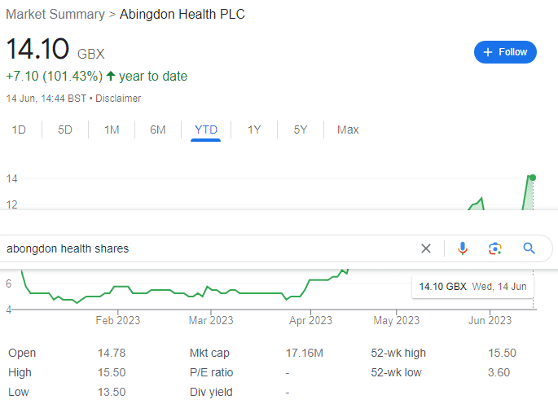
Task: Click the blue magnifier search icon
Action: click(x=529, y=248)
